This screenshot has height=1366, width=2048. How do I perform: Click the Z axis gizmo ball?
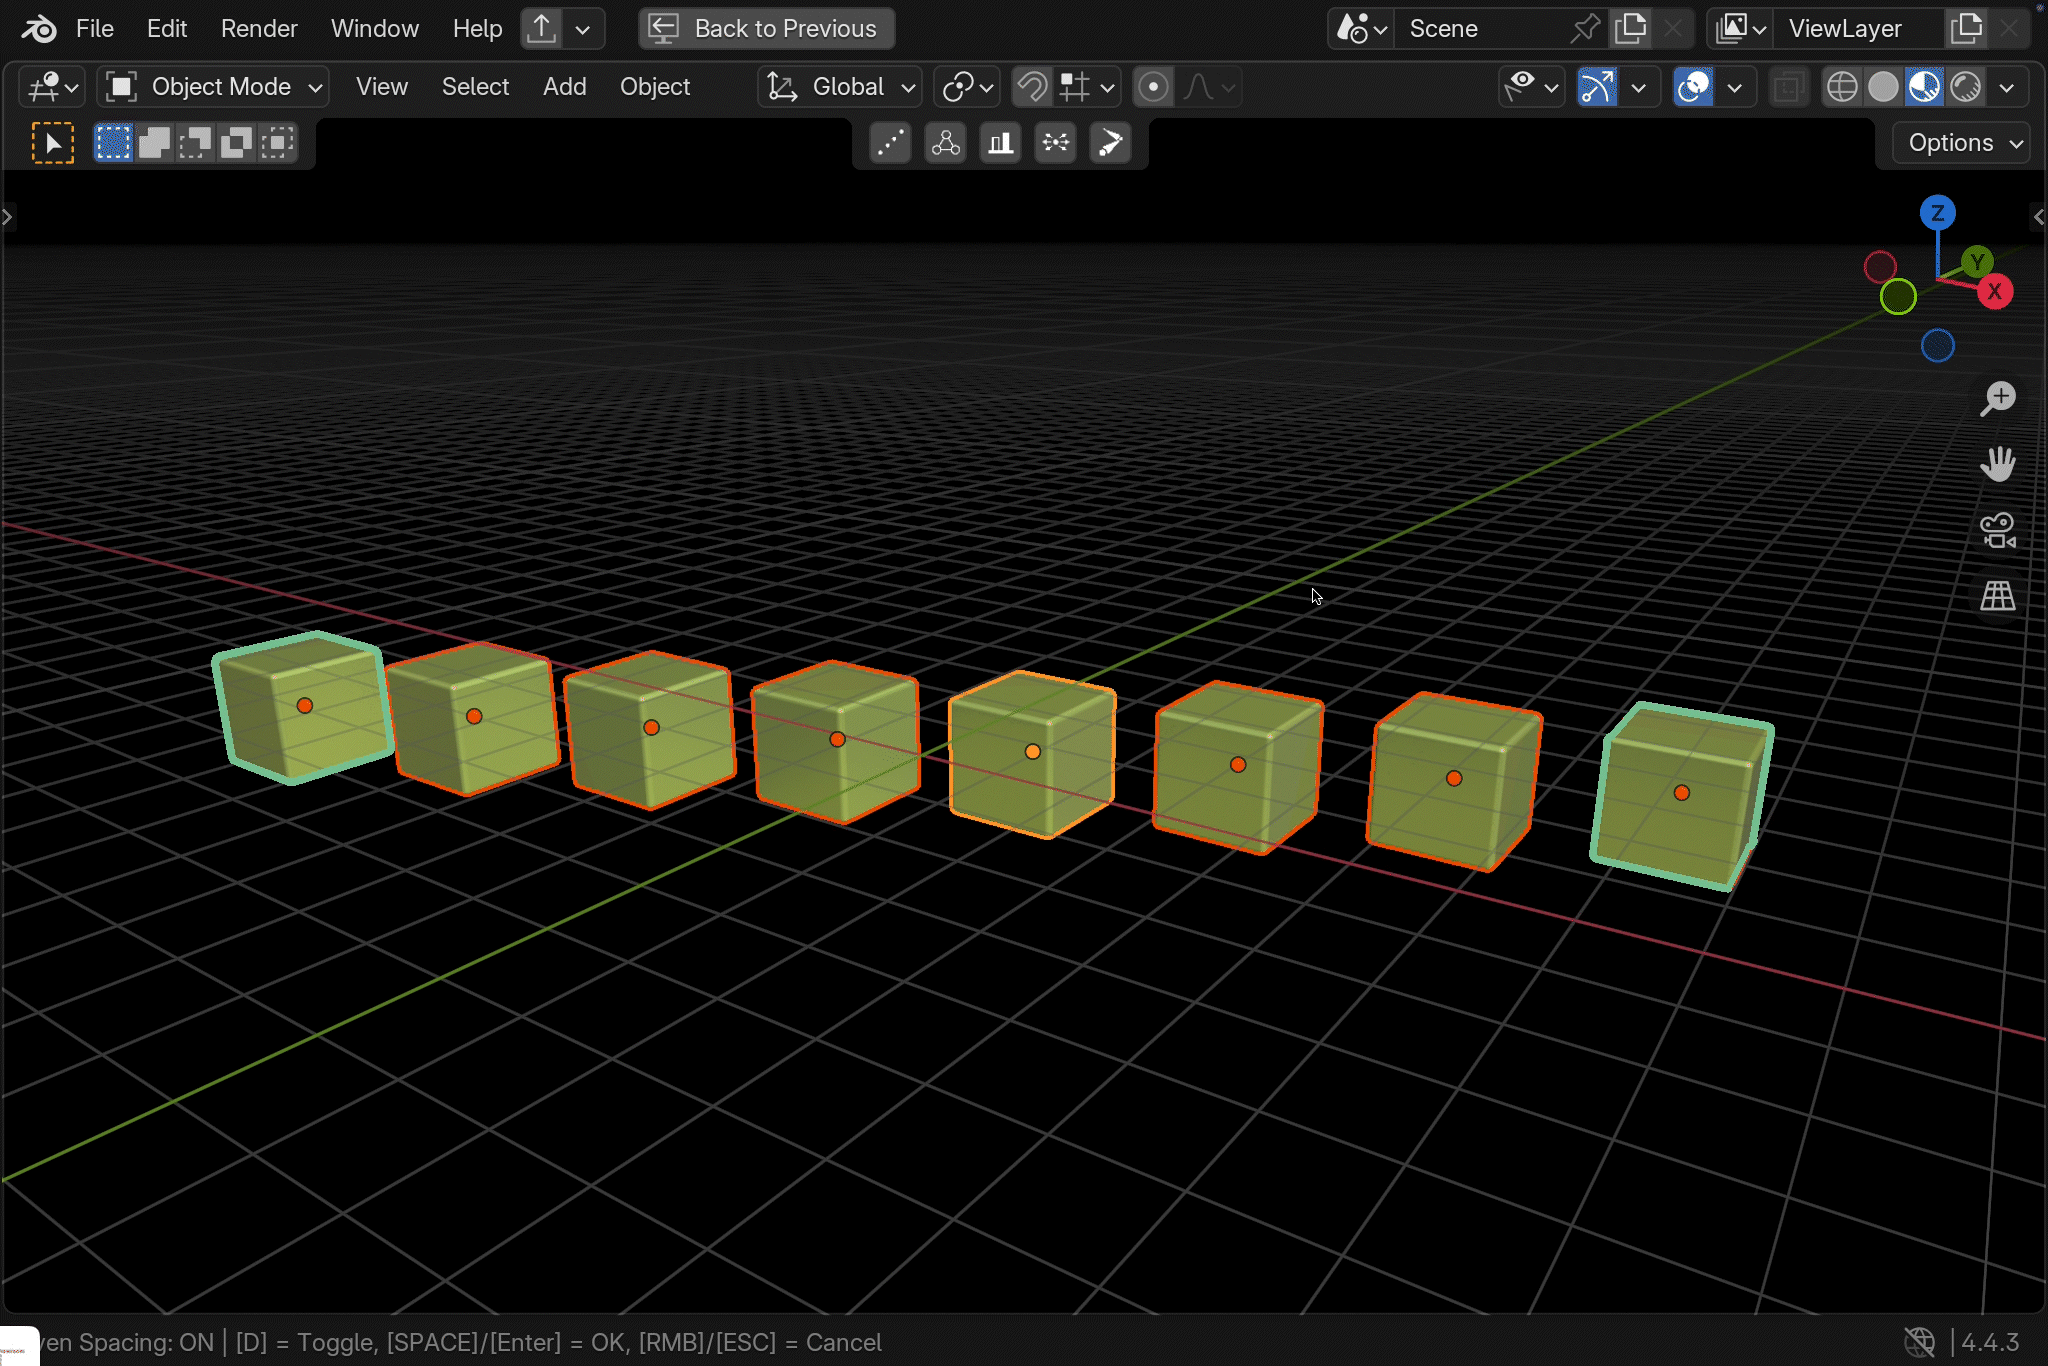coord(1937,213)
